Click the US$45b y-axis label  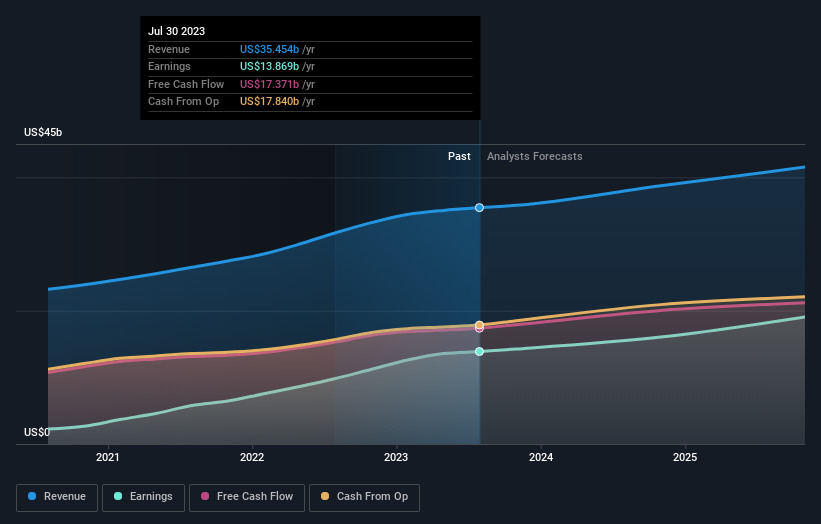pyautogui.click(x=43, y=132)
